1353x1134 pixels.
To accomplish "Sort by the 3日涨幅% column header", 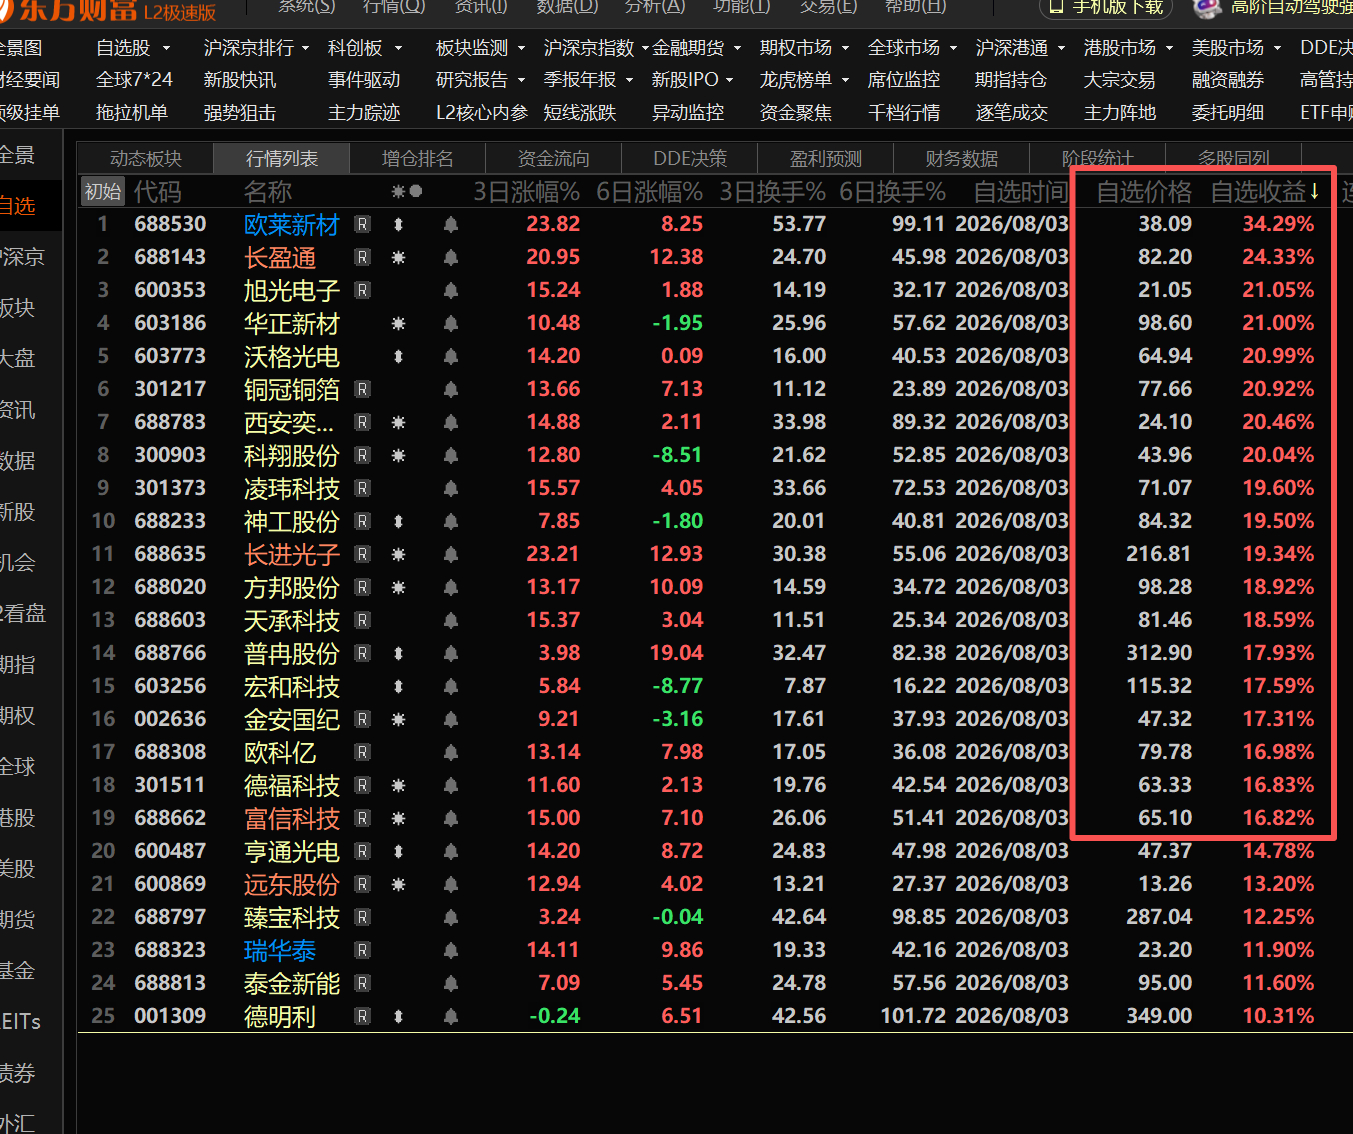I will [527, 191].
